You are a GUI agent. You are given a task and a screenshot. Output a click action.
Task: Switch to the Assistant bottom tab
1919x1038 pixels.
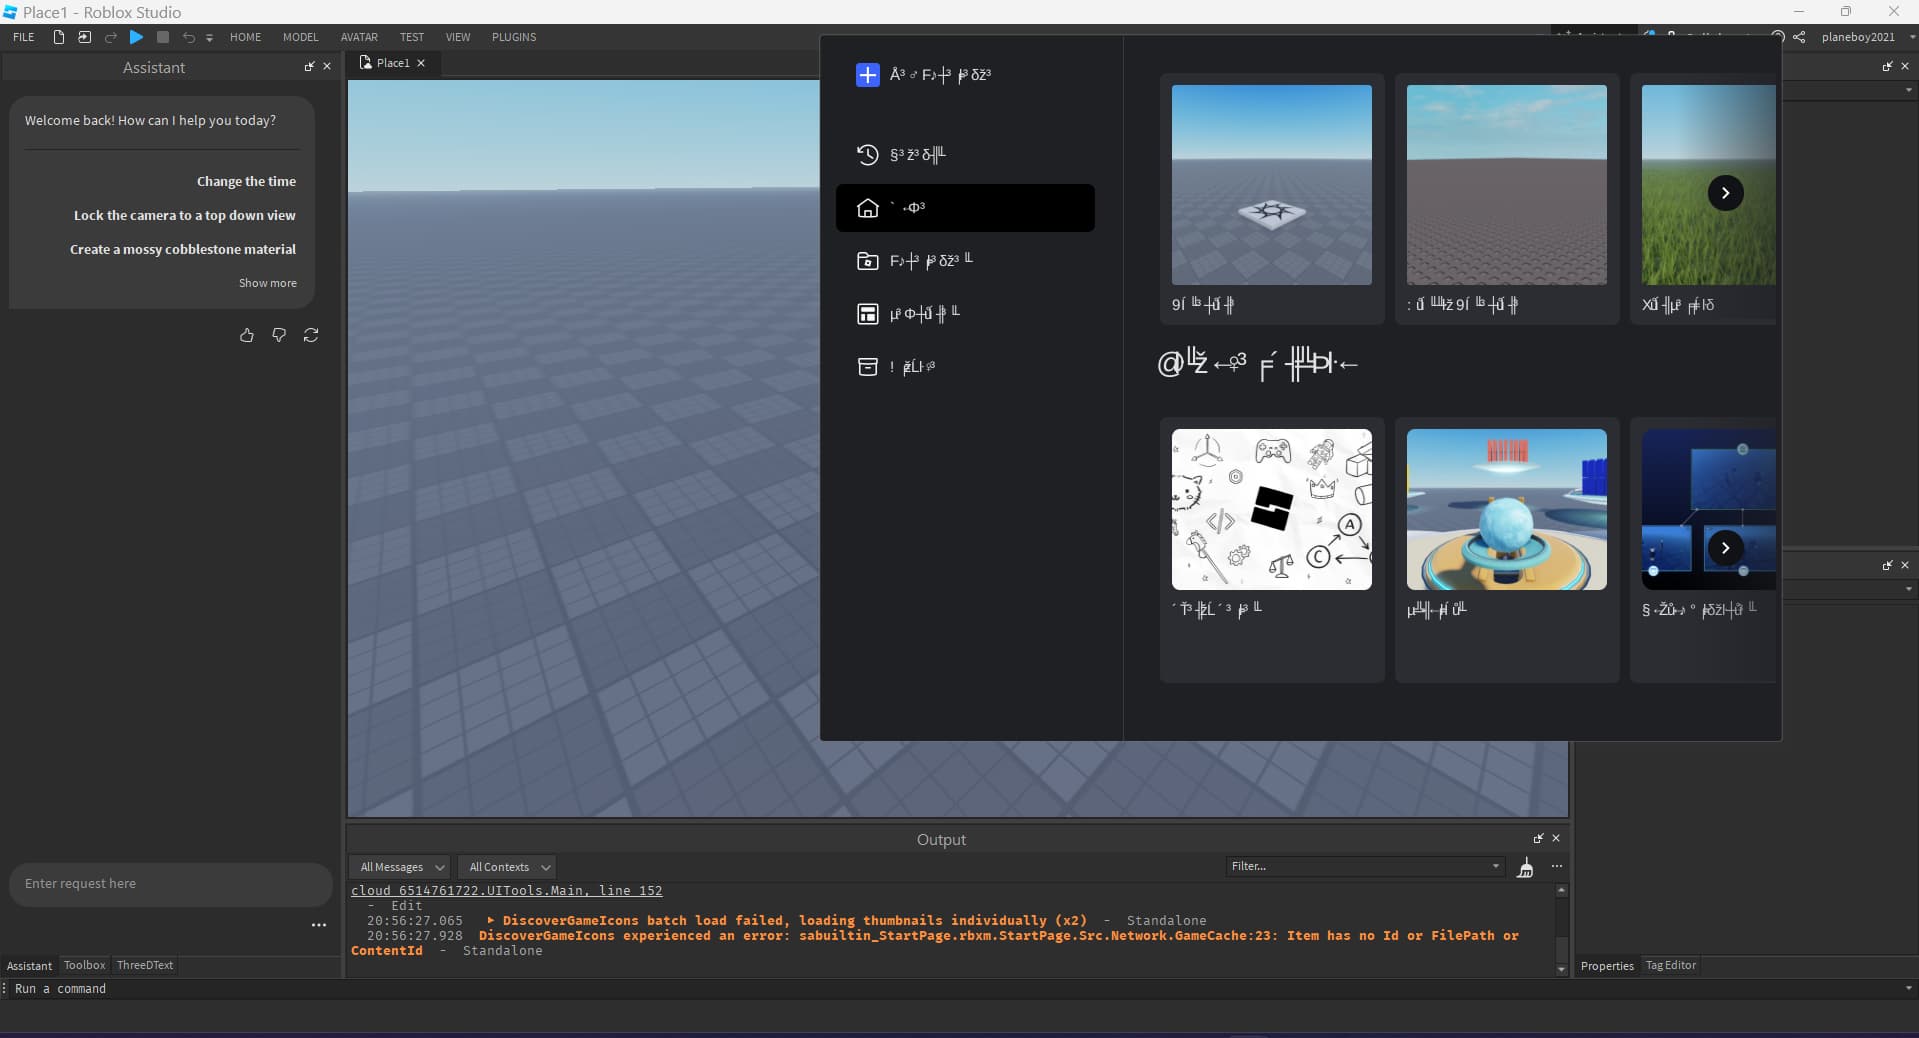(x=29, y=966)
